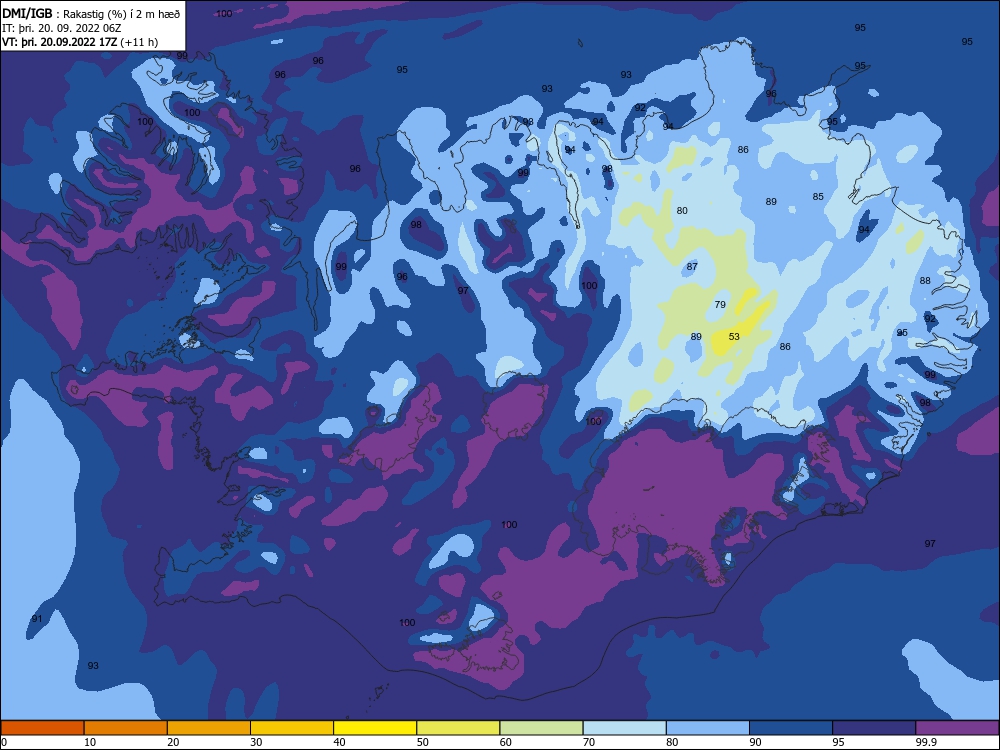This screenshot has width=1000, height=750.
Task: Click the light green 60–70 legend swatch
Action: [541, 728]
